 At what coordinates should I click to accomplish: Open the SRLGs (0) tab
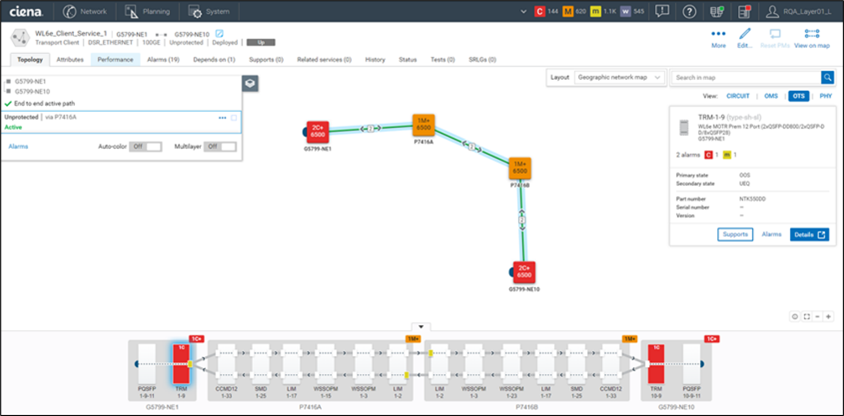coord(482,60)
